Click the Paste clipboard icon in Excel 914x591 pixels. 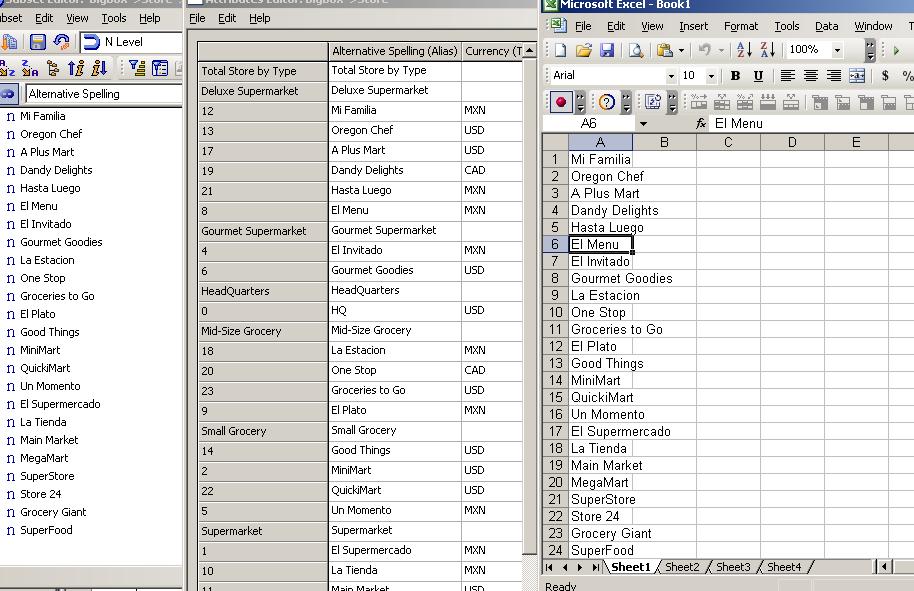click(x=665, y=50)
